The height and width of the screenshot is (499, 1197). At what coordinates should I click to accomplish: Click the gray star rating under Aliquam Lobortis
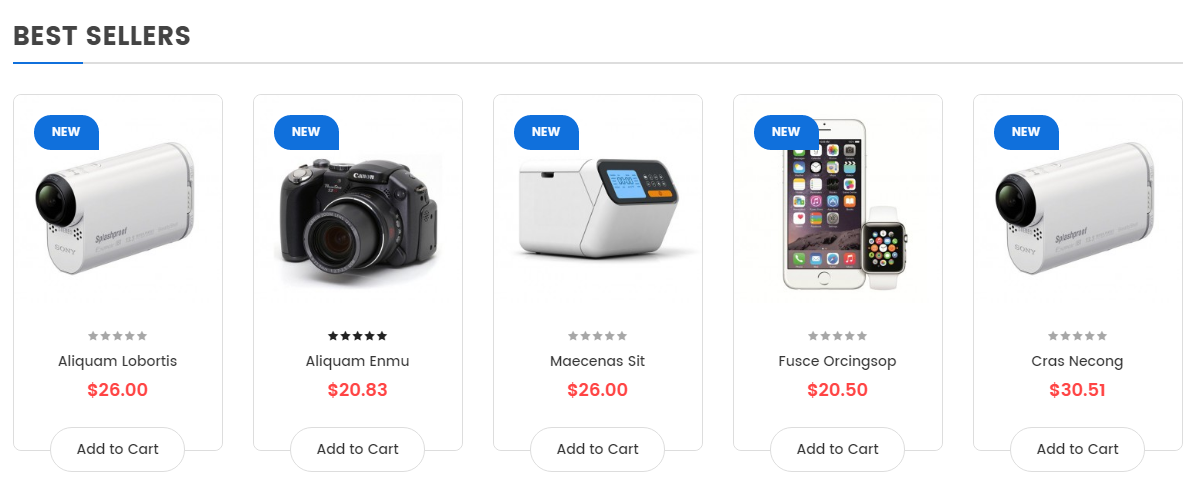[x=118, y=336]
